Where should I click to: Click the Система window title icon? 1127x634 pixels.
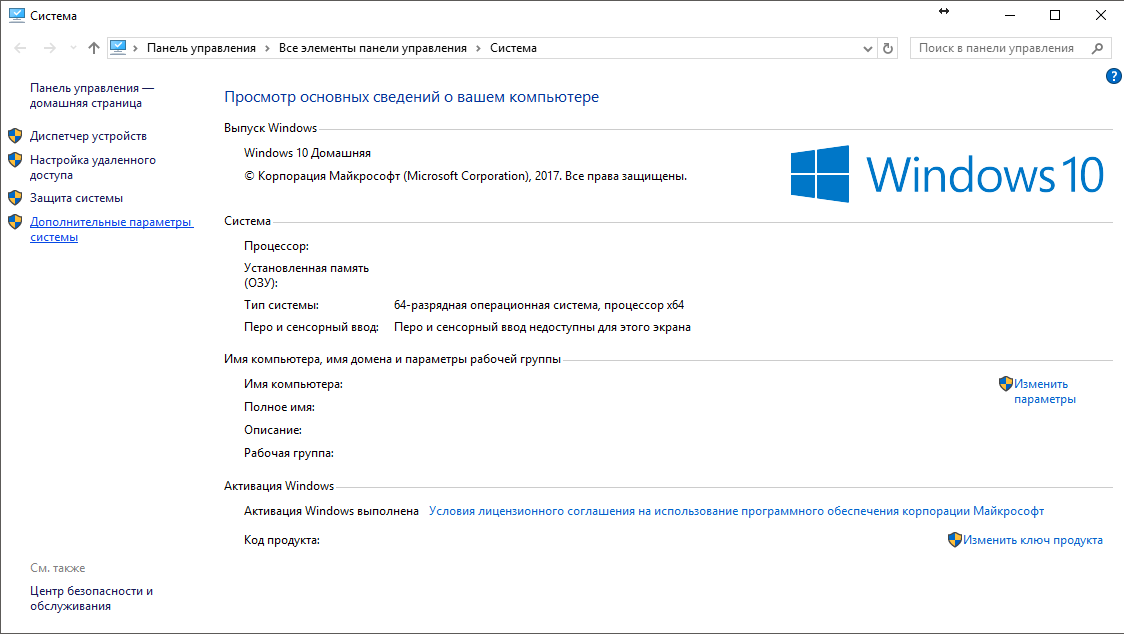pos(17,15)
